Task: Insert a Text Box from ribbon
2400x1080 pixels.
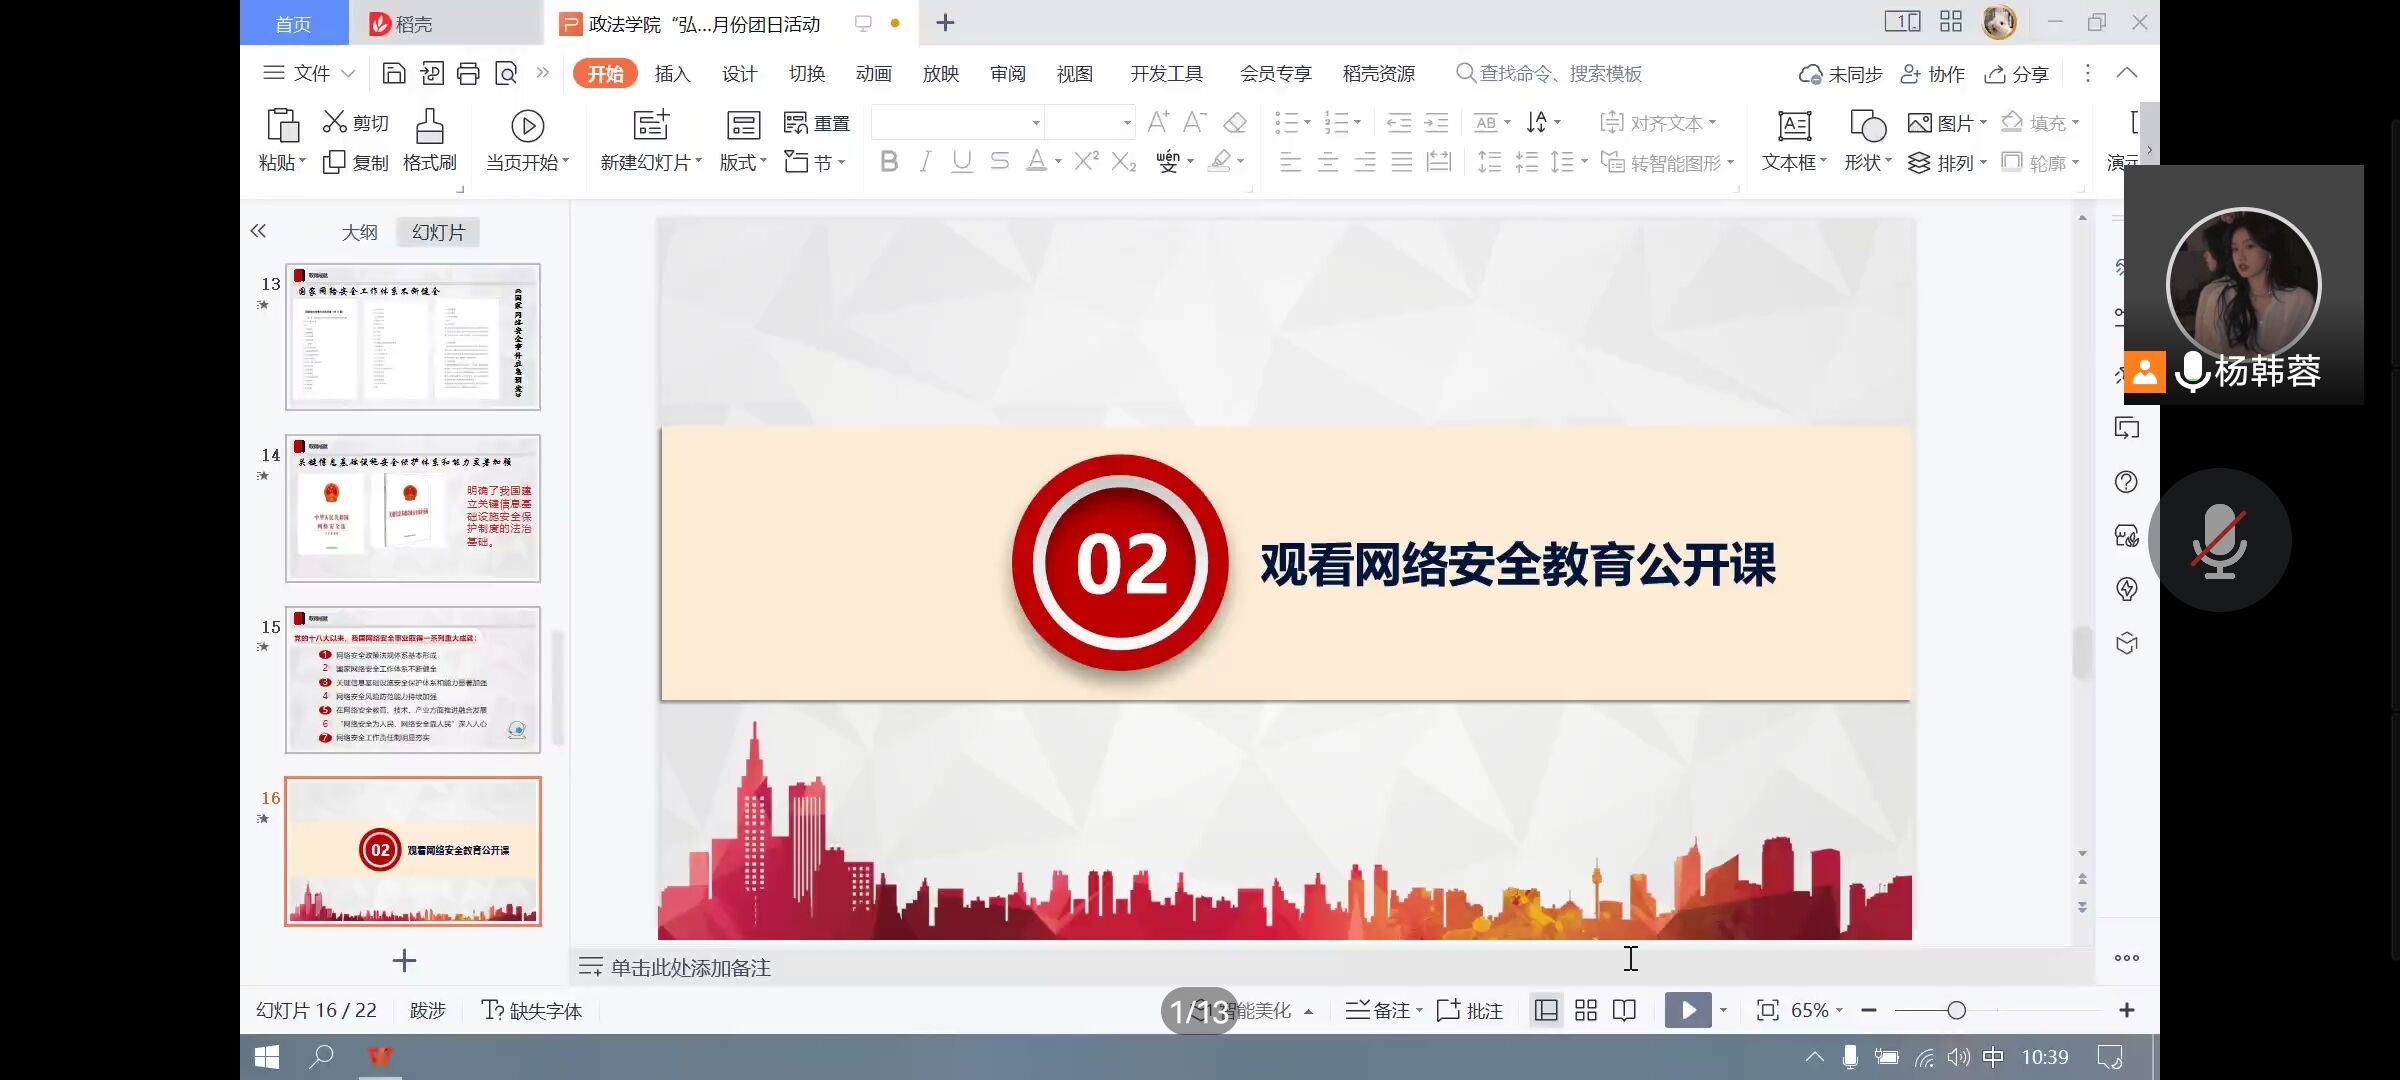Action: (x=1794, y=126)
